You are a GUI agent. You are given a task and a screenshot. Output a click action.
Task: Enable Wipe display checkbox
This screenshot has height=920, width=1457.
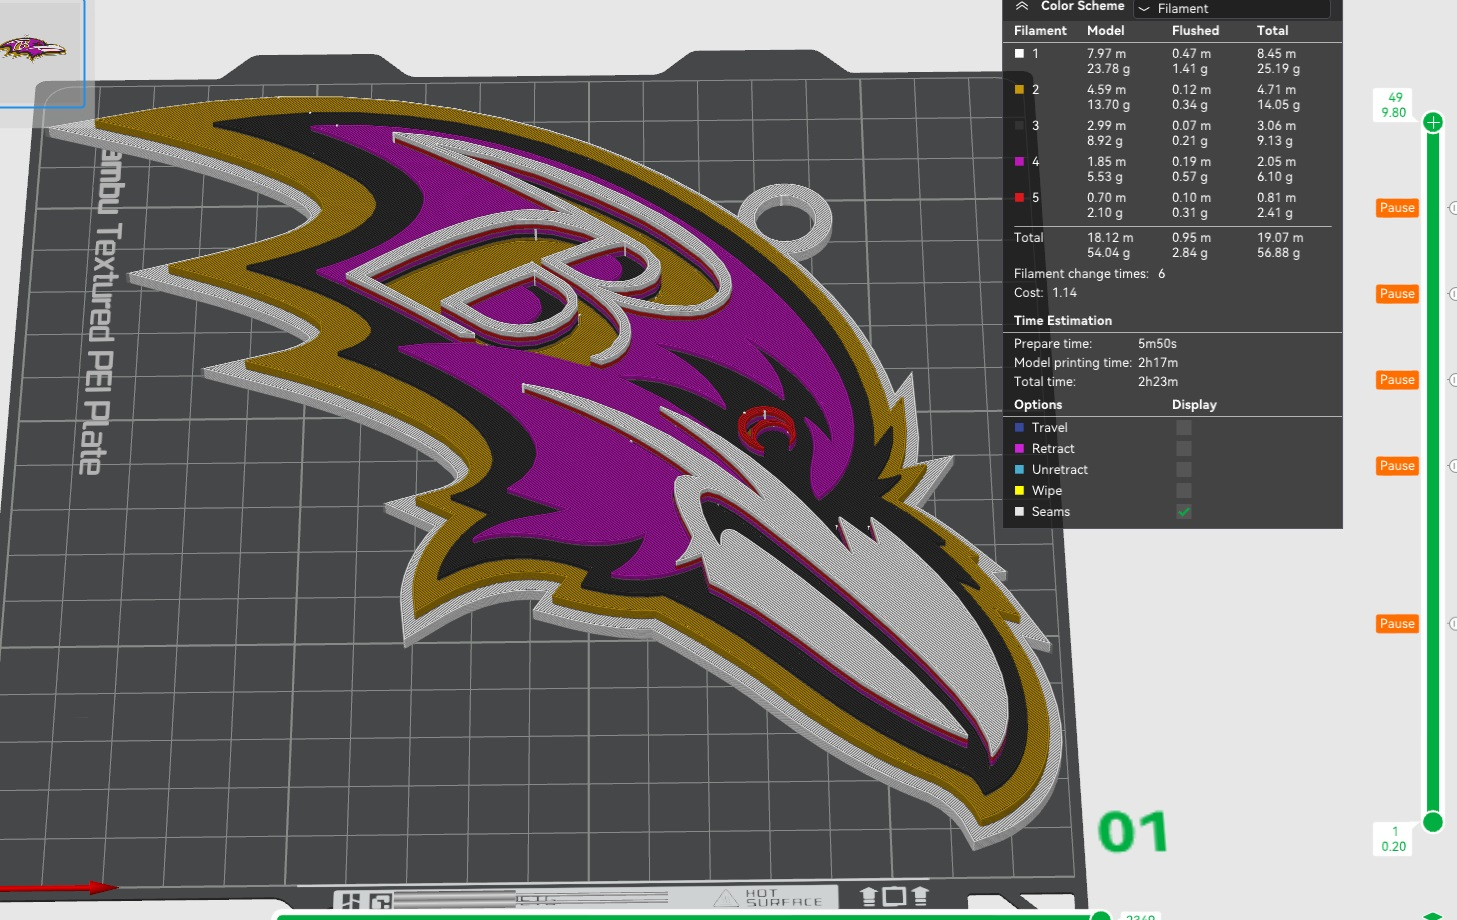[1184, 490]
